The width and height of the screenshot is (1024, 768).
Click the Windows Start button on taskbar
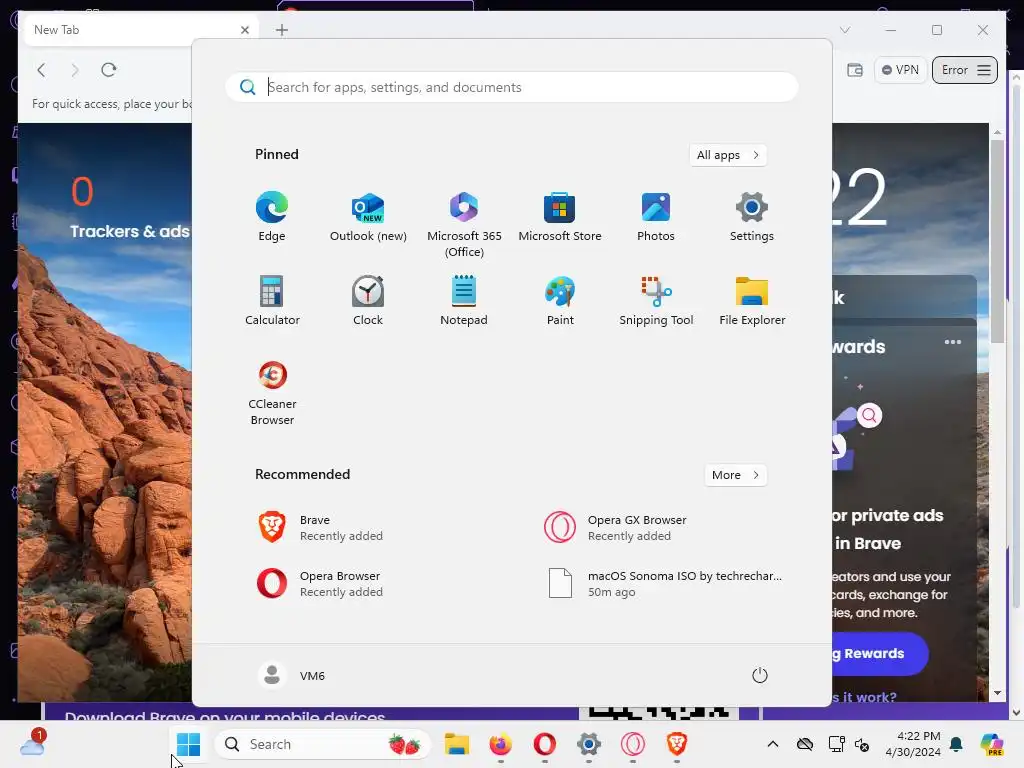point(188,744)
